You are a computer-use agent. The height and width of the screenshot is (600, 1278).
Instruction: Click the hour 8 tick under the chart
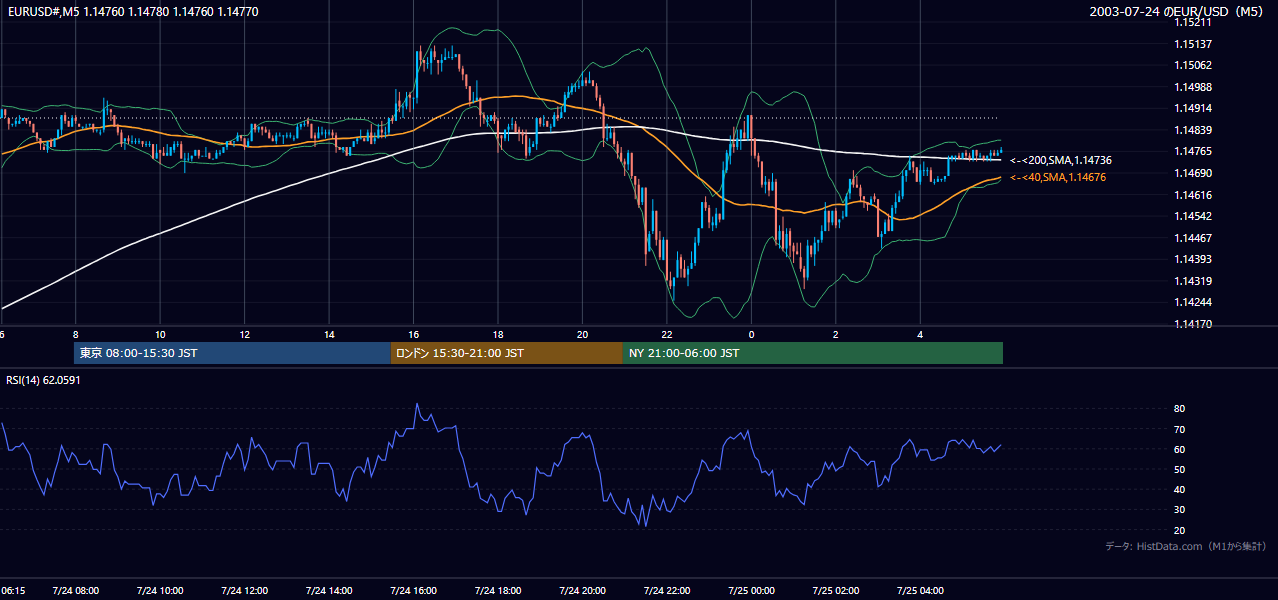(75, 334)
